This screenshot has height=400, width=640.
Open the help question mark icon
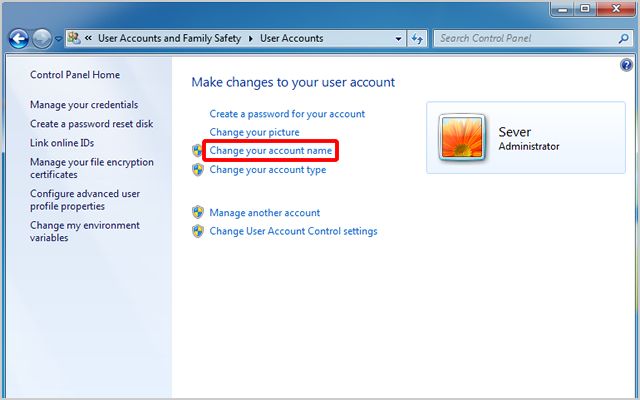pyautogui.click(x=626, y=65)
